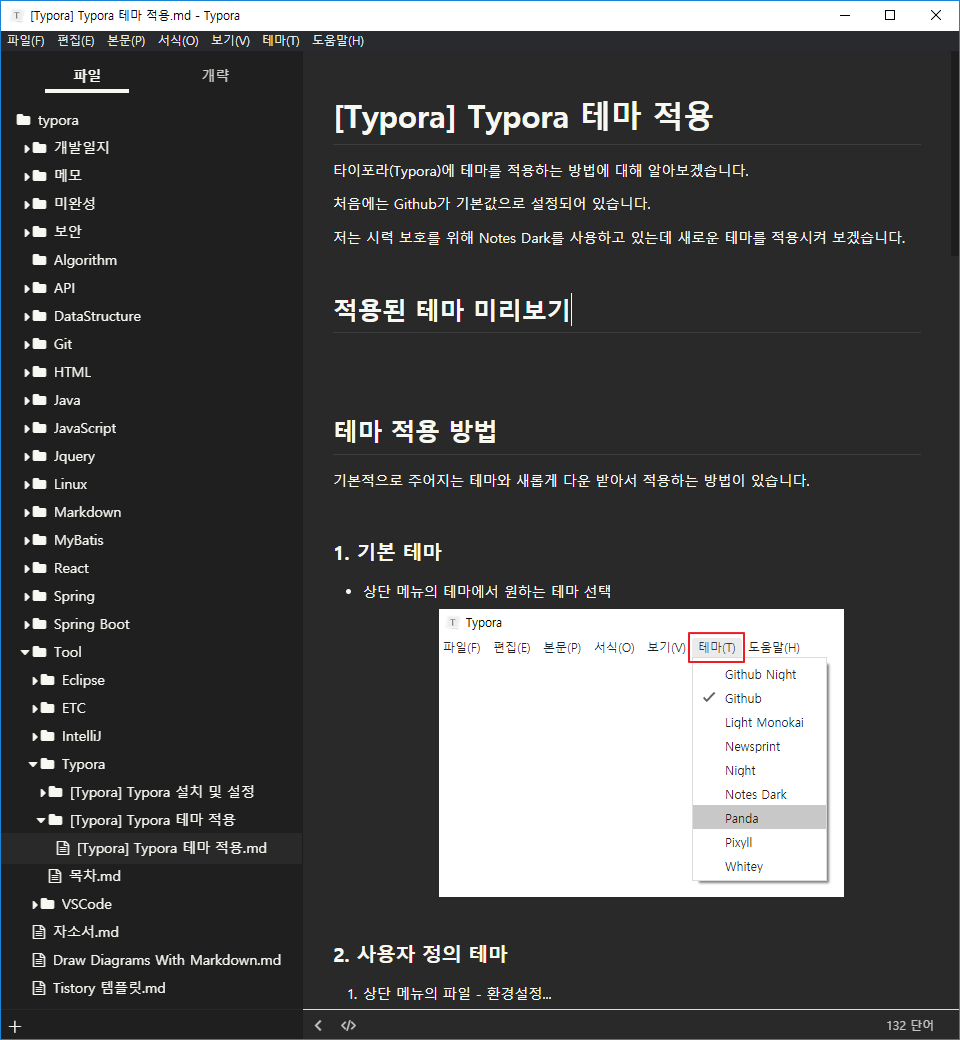This screenshot has height=1040, width=960.
Task: Click the embedded theme menu screenshot
Action: [641, 753]
